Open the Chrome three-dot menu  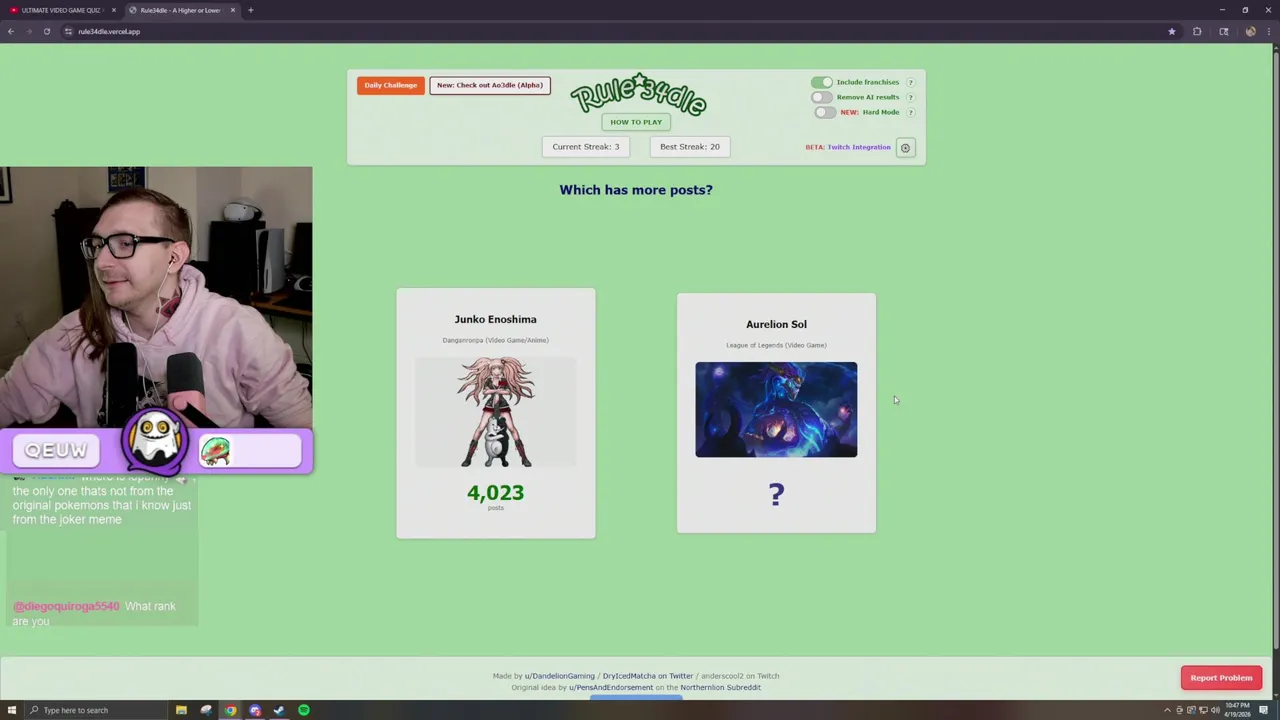(x=1268, y=31)
